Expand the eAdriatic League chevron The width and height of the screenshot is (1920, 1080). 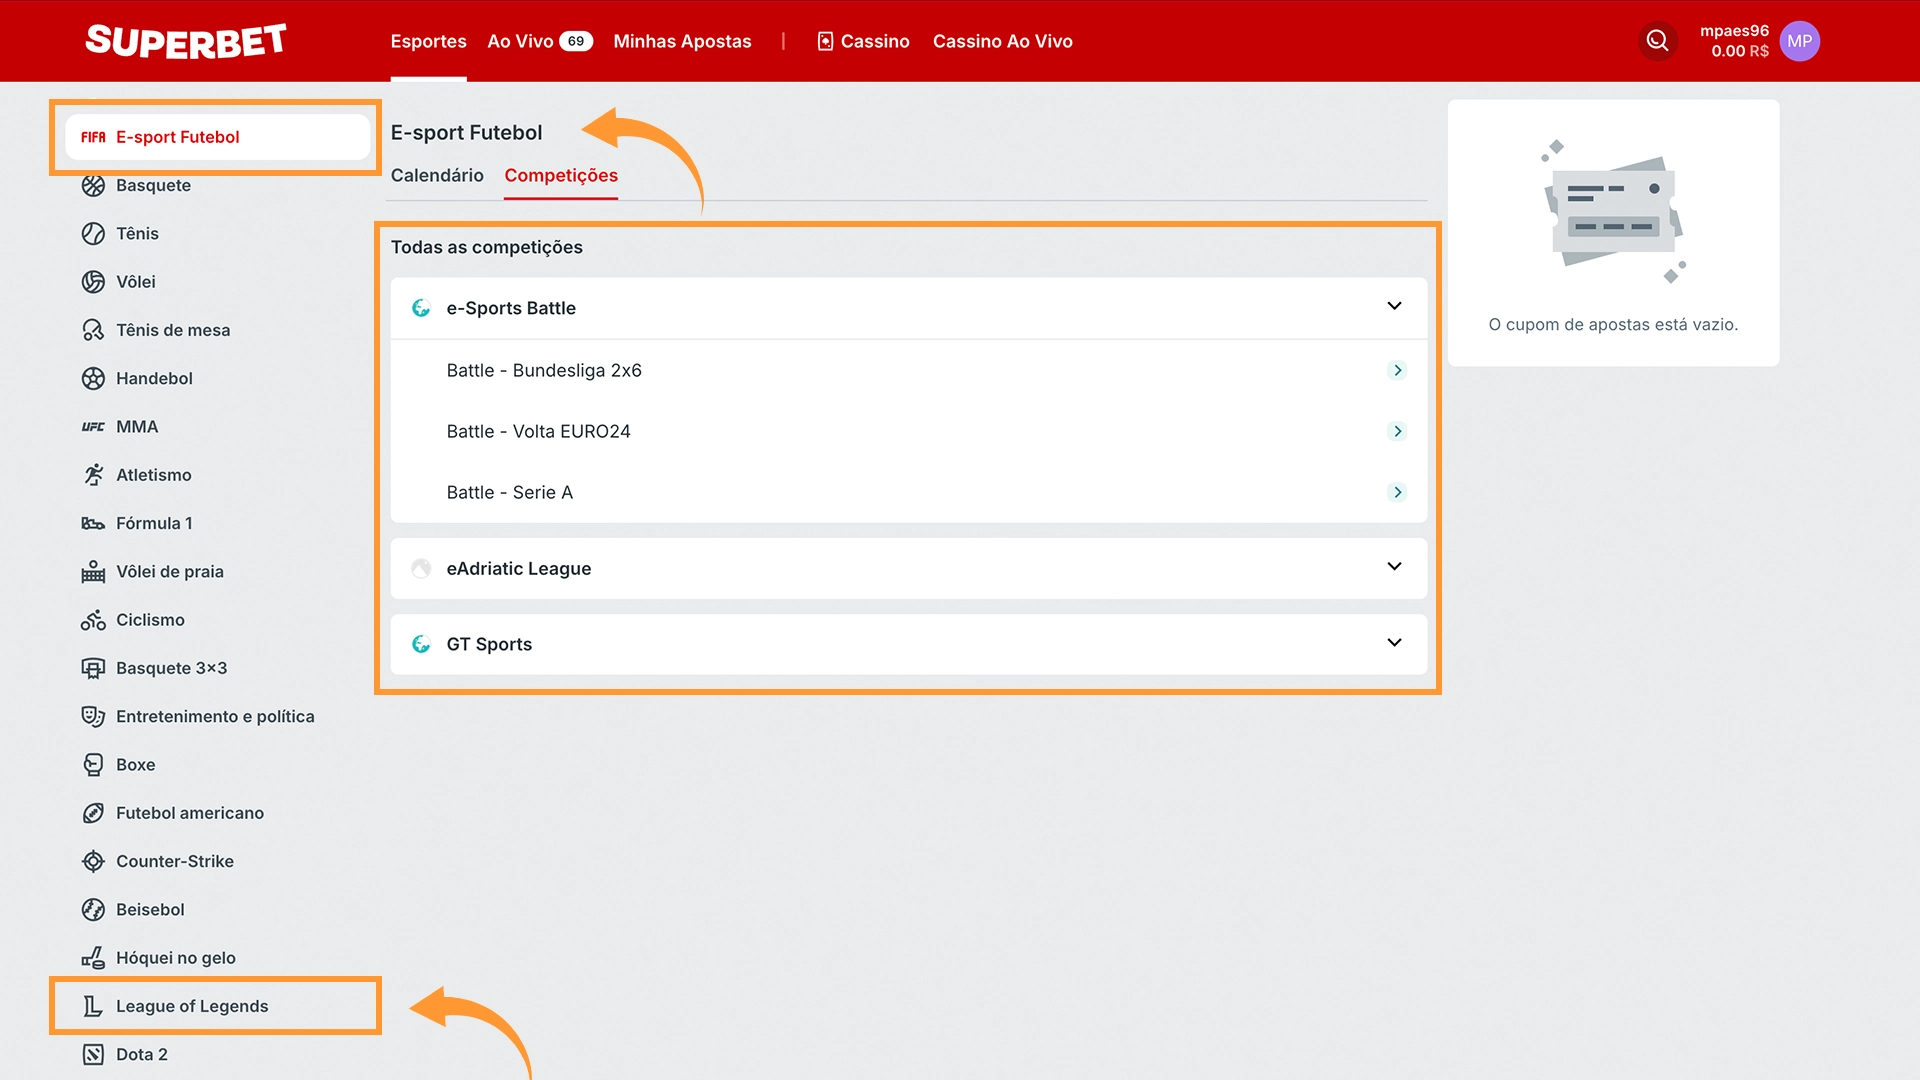pyautogui.click(x=1395, y=567)
